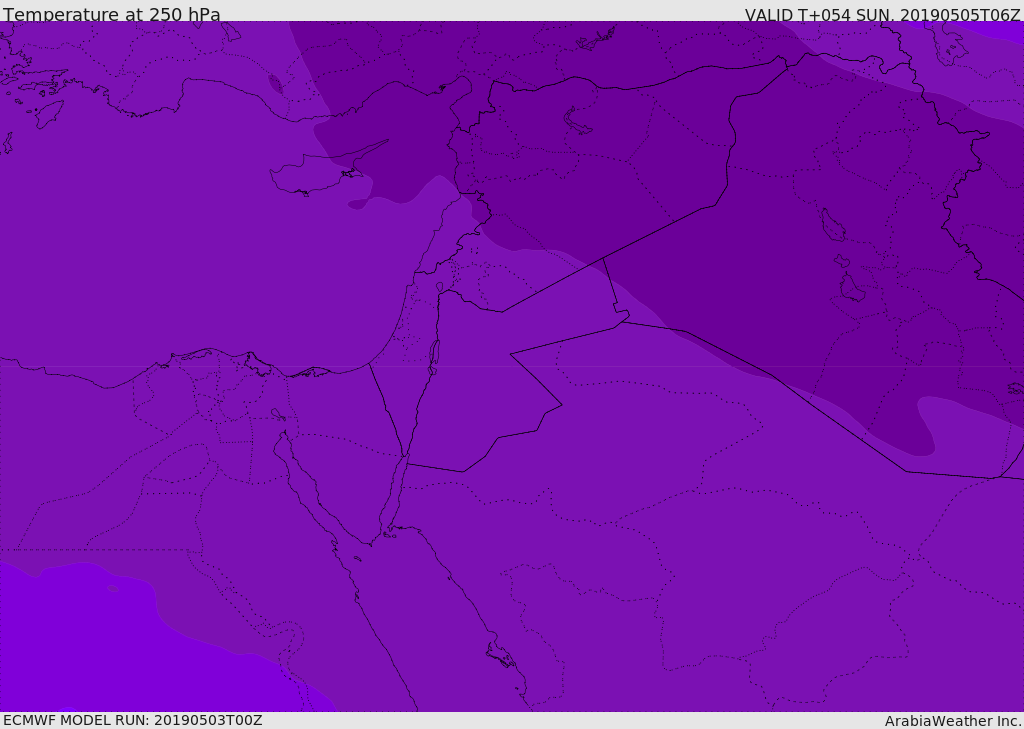
Task: Click the Sea of Galilee
Action: [439, 287]
